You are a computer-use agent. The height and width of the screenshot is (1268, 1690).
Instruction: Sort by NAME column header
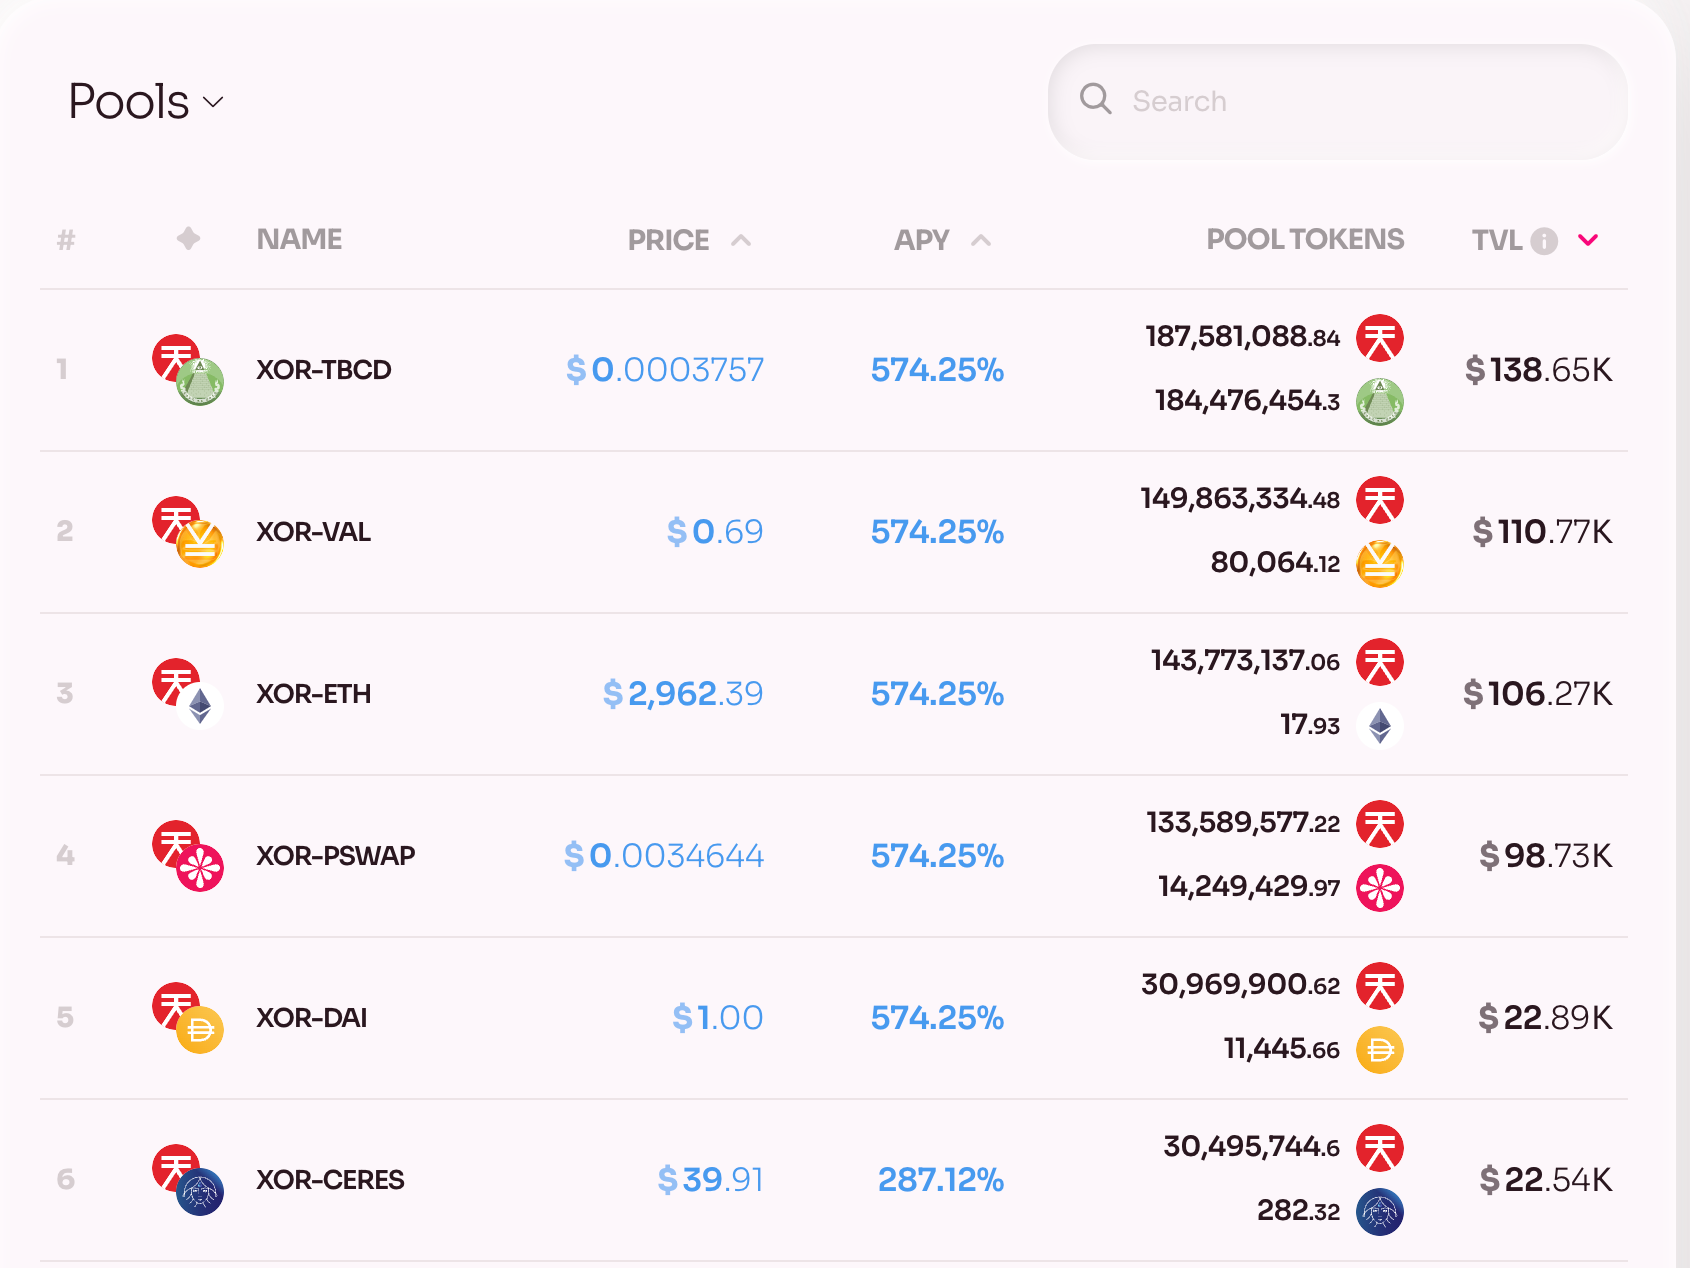pyautogui.click(x=299, y=239)
